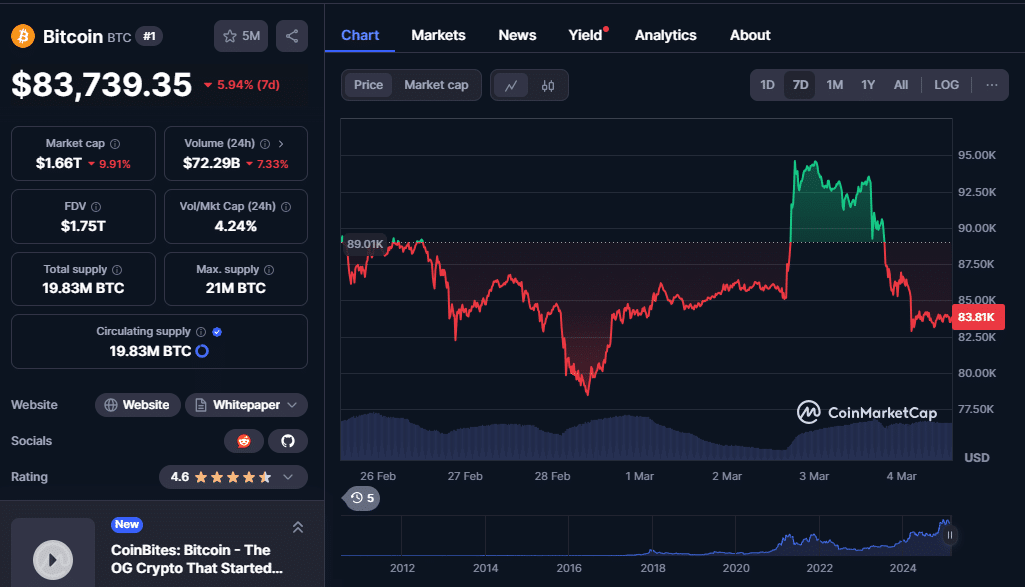Open CoinBites: Bitcoin article title
The image size is (1025, 587).
(197, 559)
